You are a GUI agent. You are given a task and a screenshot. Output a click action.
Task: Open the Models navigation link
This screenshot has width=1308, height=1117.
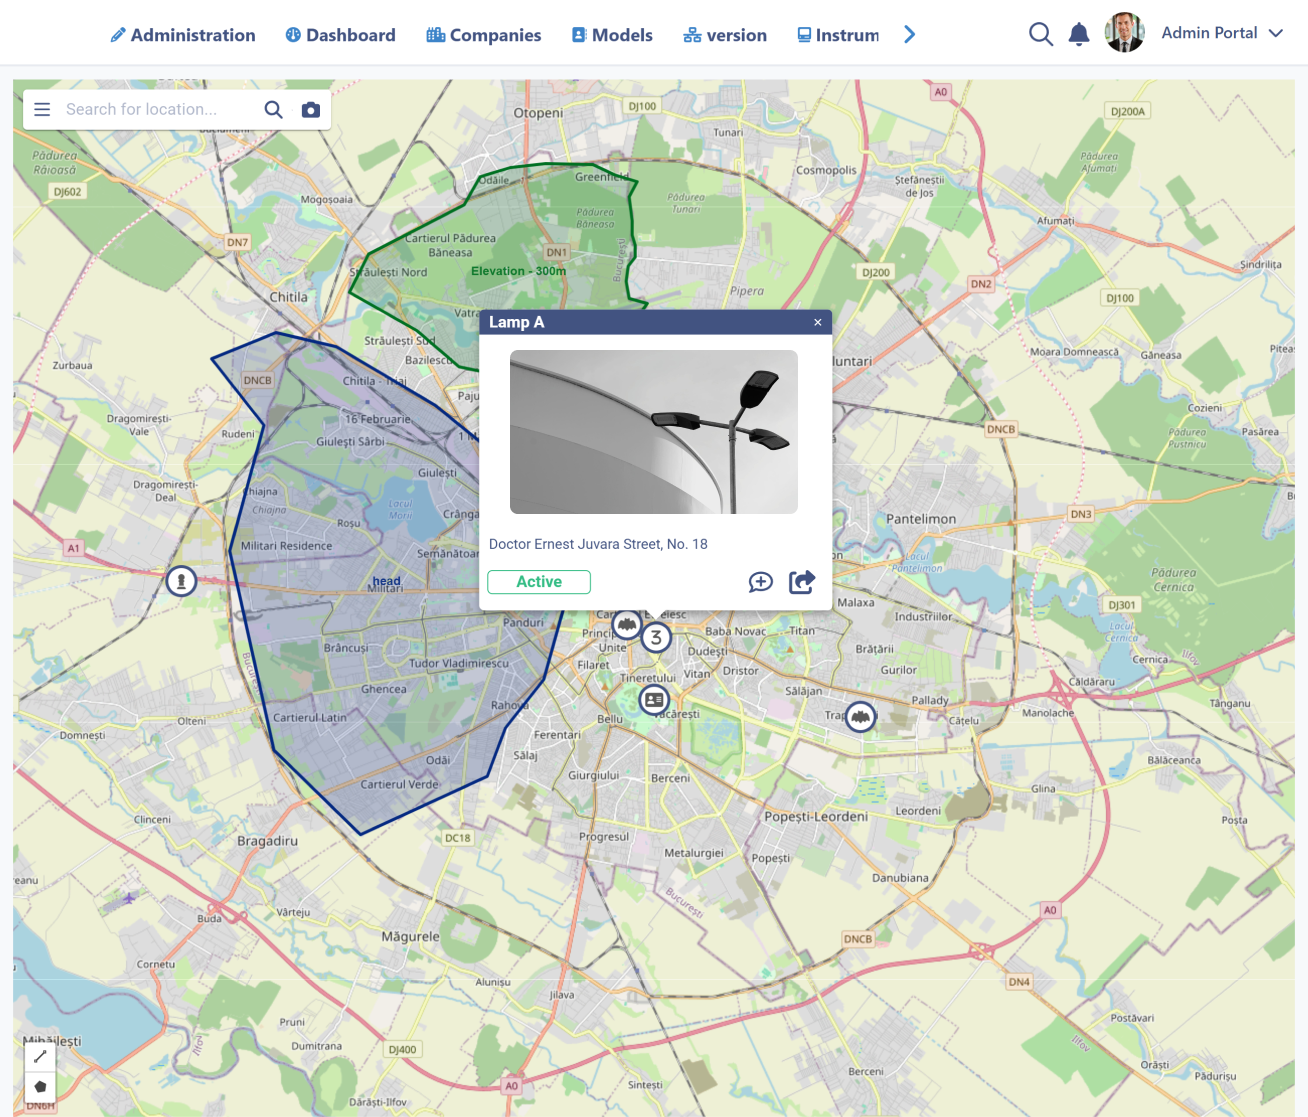tap(612, 35)
